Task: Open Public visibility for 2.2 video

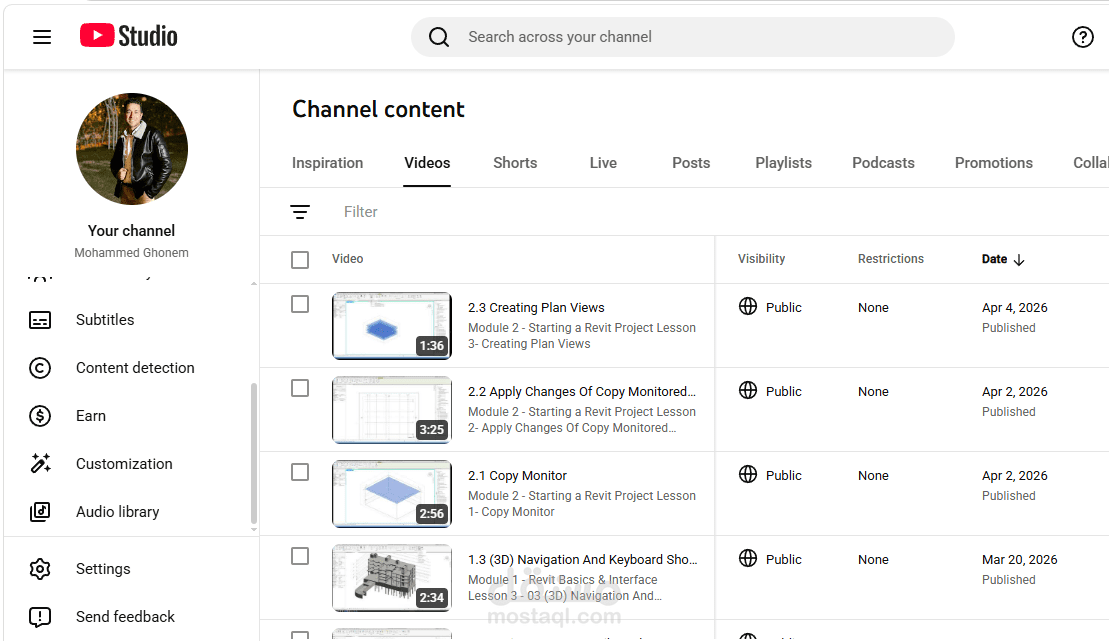Action: 770,391
